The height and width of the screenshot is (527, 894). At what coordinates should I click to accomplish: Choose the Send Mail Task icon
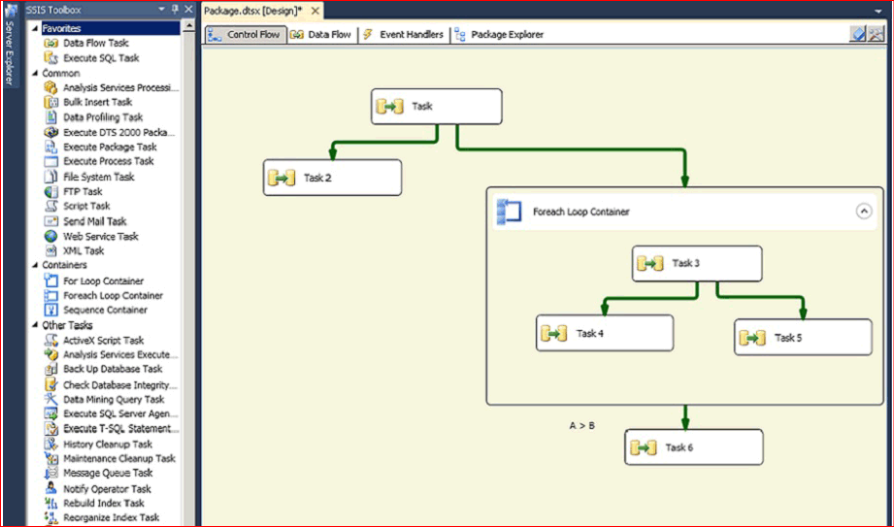pyautogui.click(x=52, y=221)
